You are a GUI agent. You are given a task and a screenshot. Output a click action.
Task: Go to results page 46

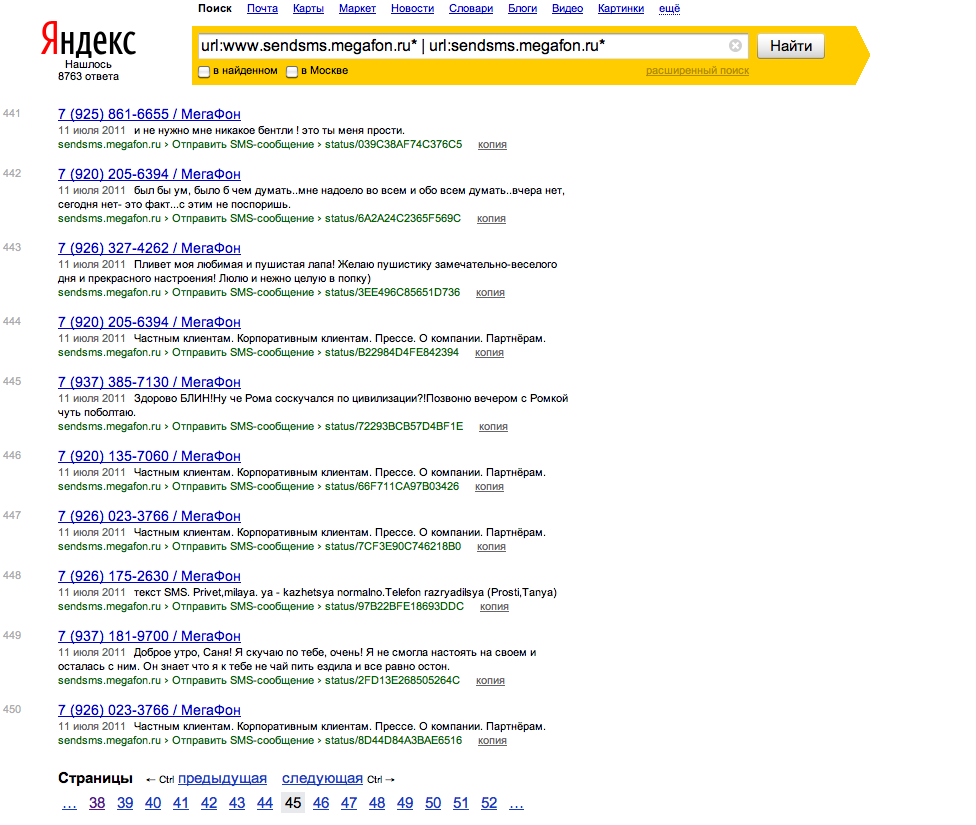click(x=321, y=803)
